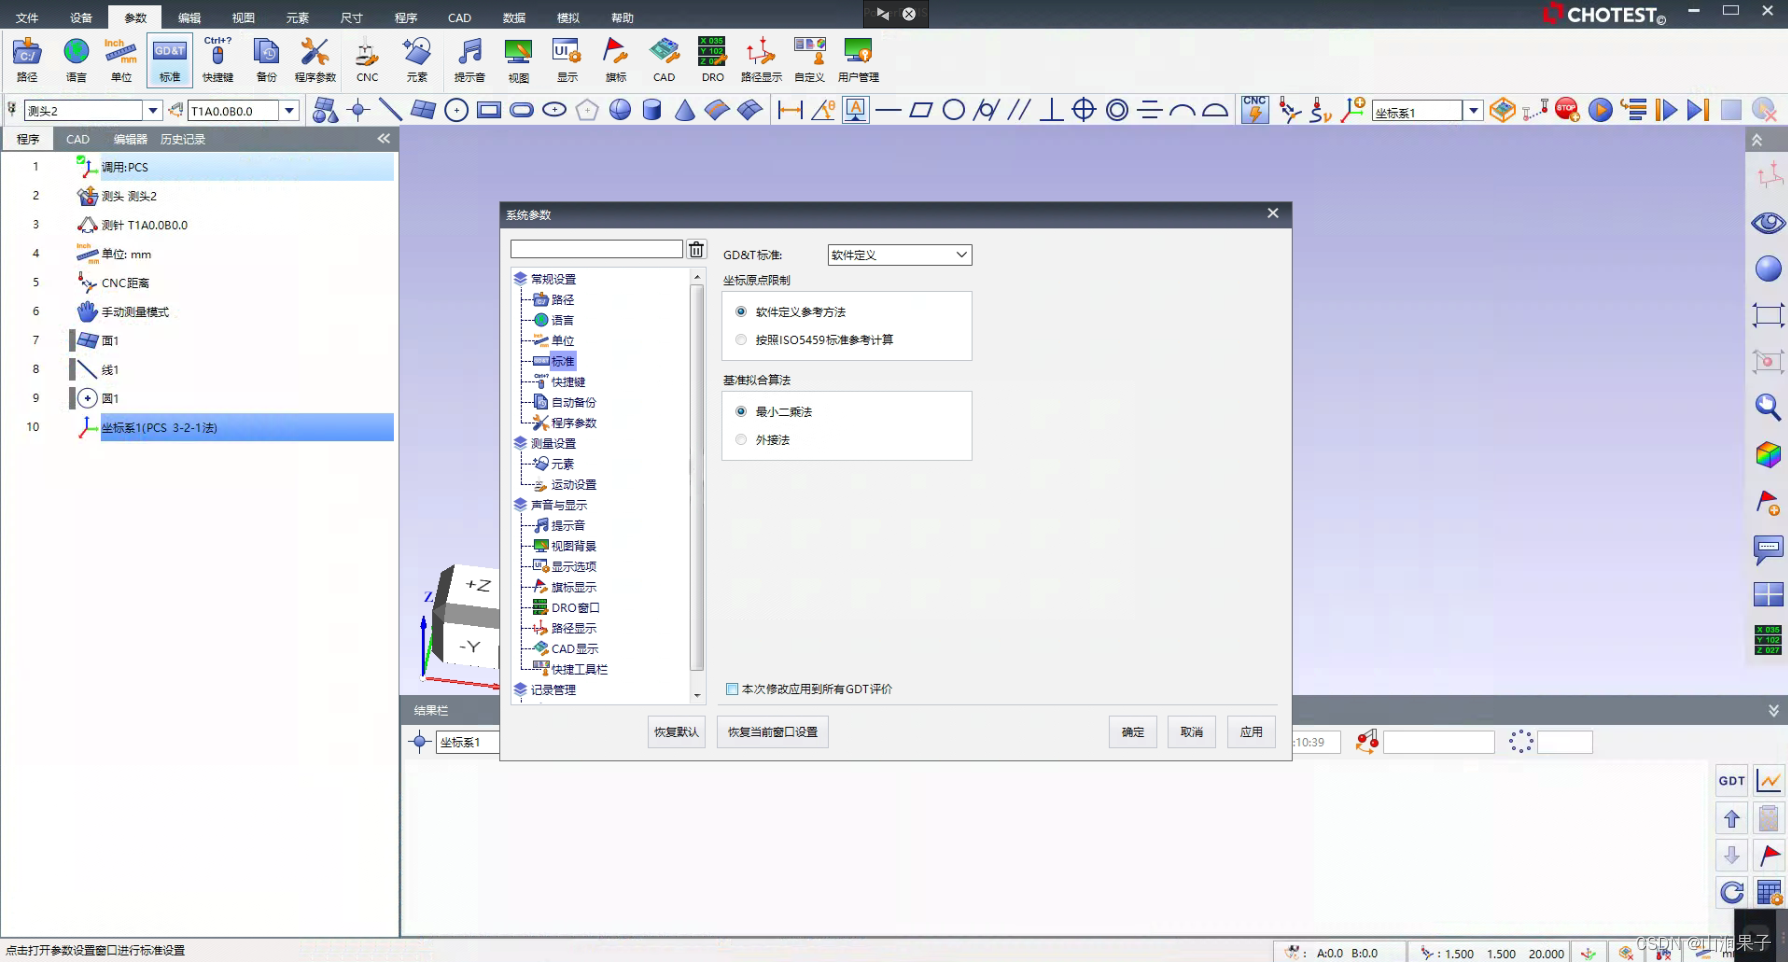Open the 模拟 menu
1788x962 pixels.
click(x=568, y=17)
